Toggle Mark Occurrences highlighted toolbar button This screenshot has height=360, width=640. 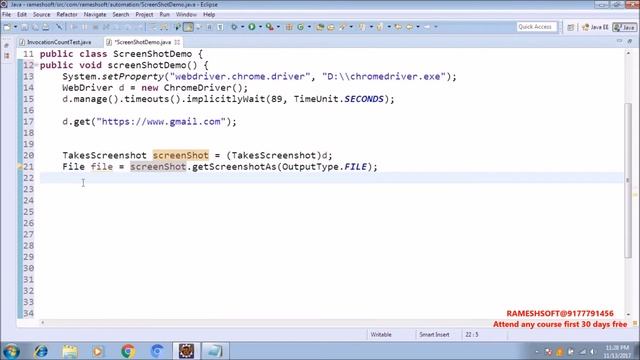188,27
